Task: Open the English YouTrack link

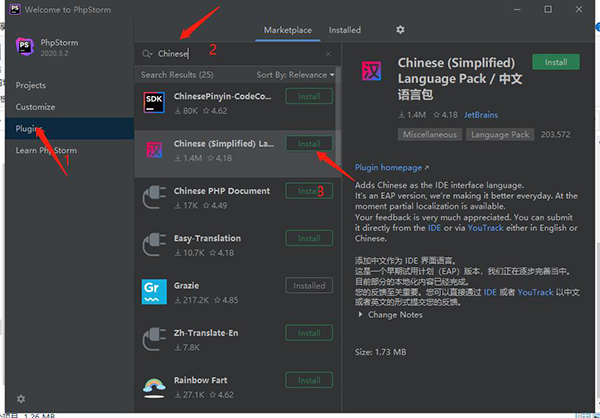Action: [486, 228]
